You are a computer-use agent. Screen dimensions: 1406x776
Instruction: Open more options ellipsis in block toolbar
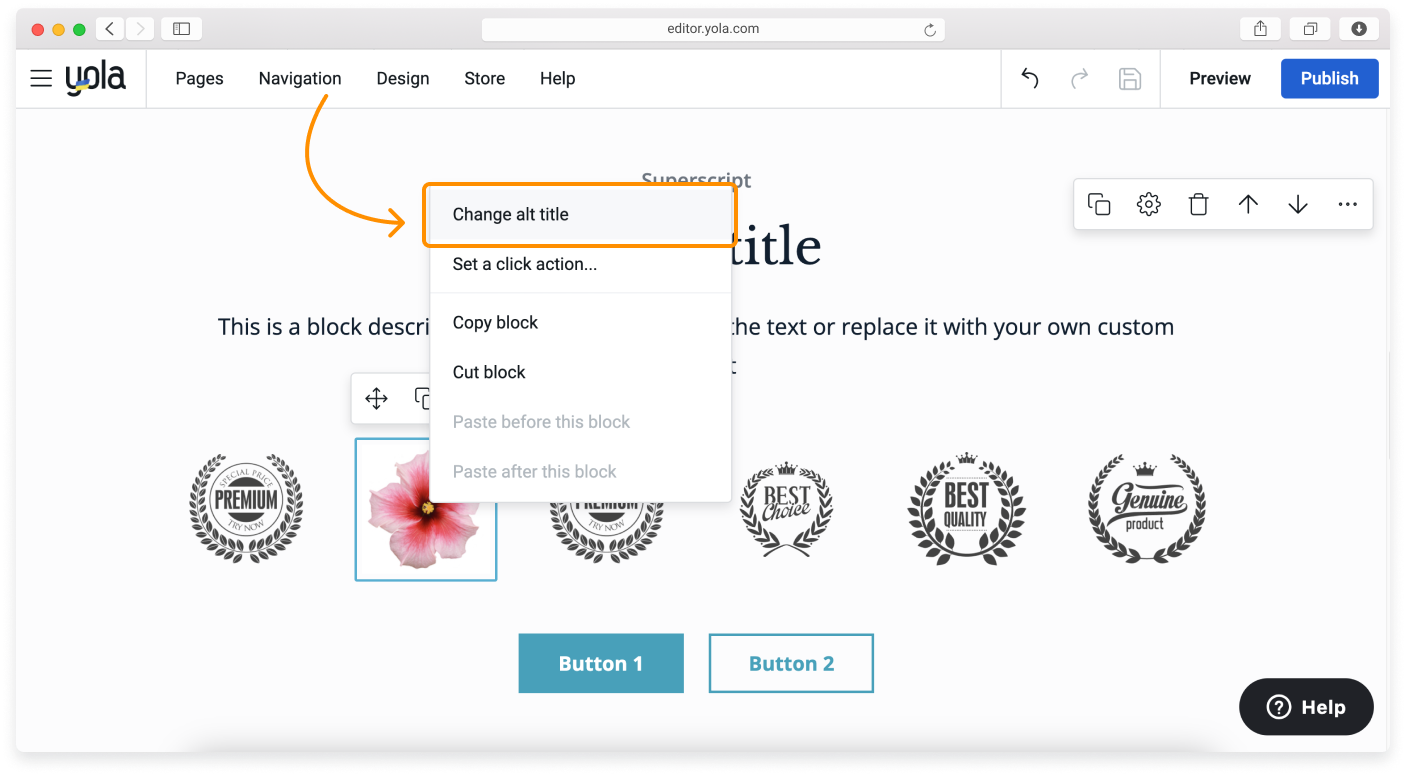[1347, 204]
